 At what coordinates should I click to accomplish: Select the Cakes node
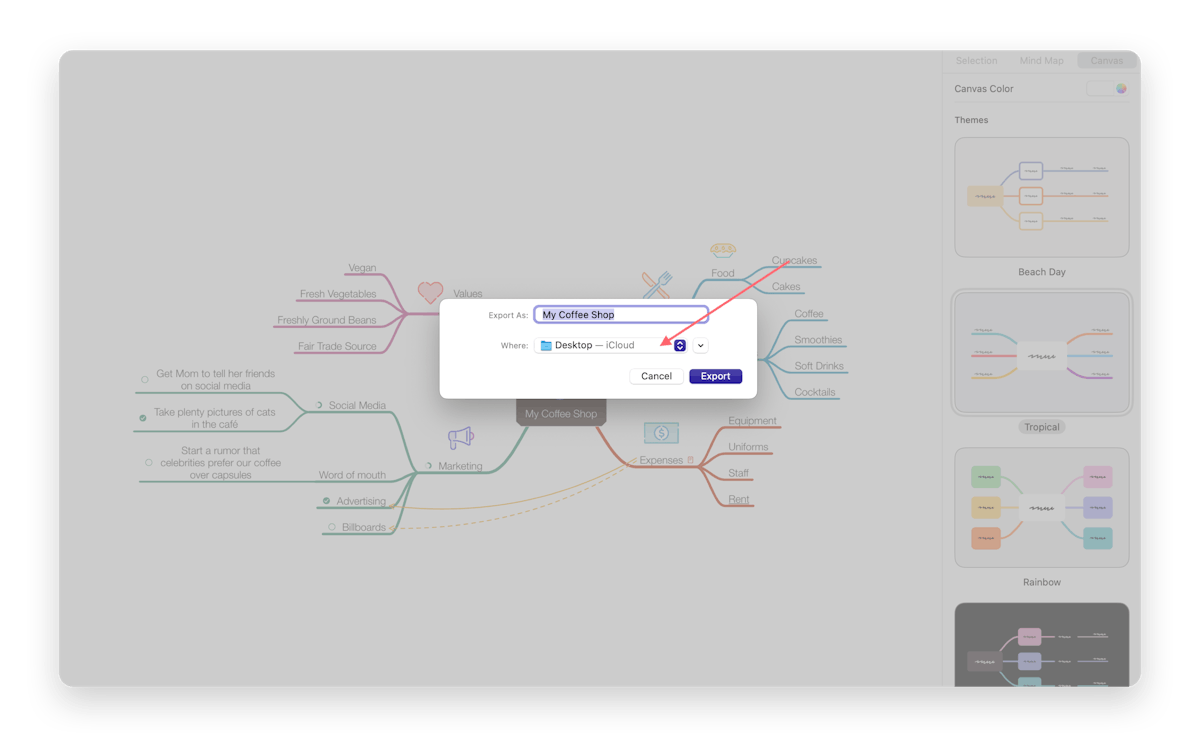(786, 286)
